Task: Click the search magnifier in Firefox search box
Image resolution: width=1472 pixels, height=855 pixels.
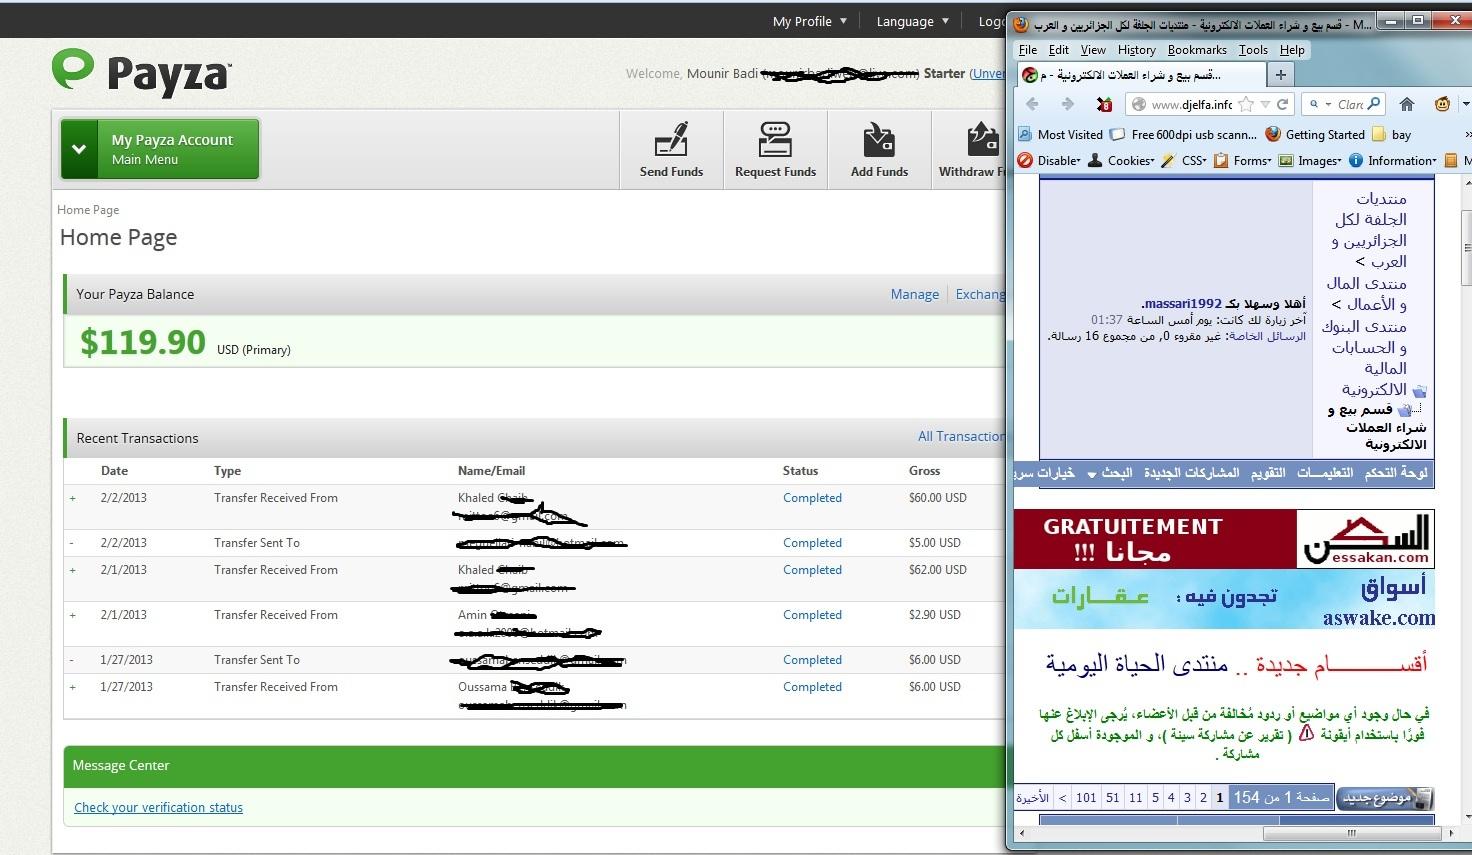Action: (x=1375, y=104)
